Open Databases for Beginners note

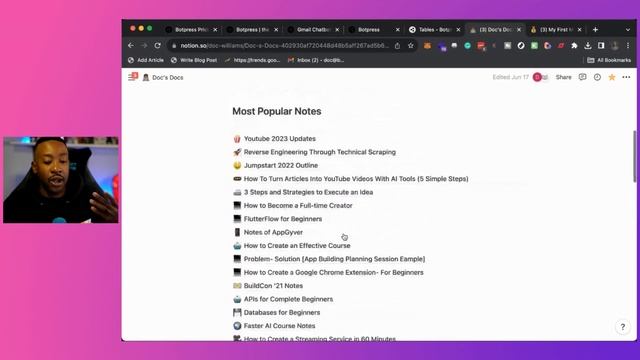coord(282,312)
